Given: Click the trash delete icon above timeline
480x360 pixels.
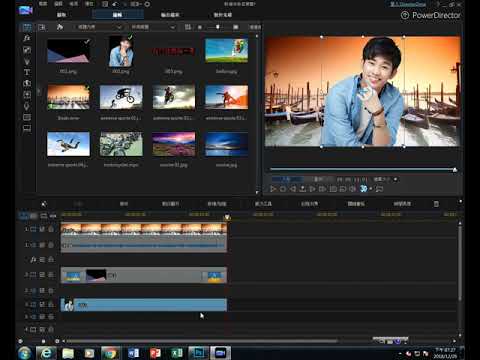Looking at the screenshot, I should click(436, 204).
